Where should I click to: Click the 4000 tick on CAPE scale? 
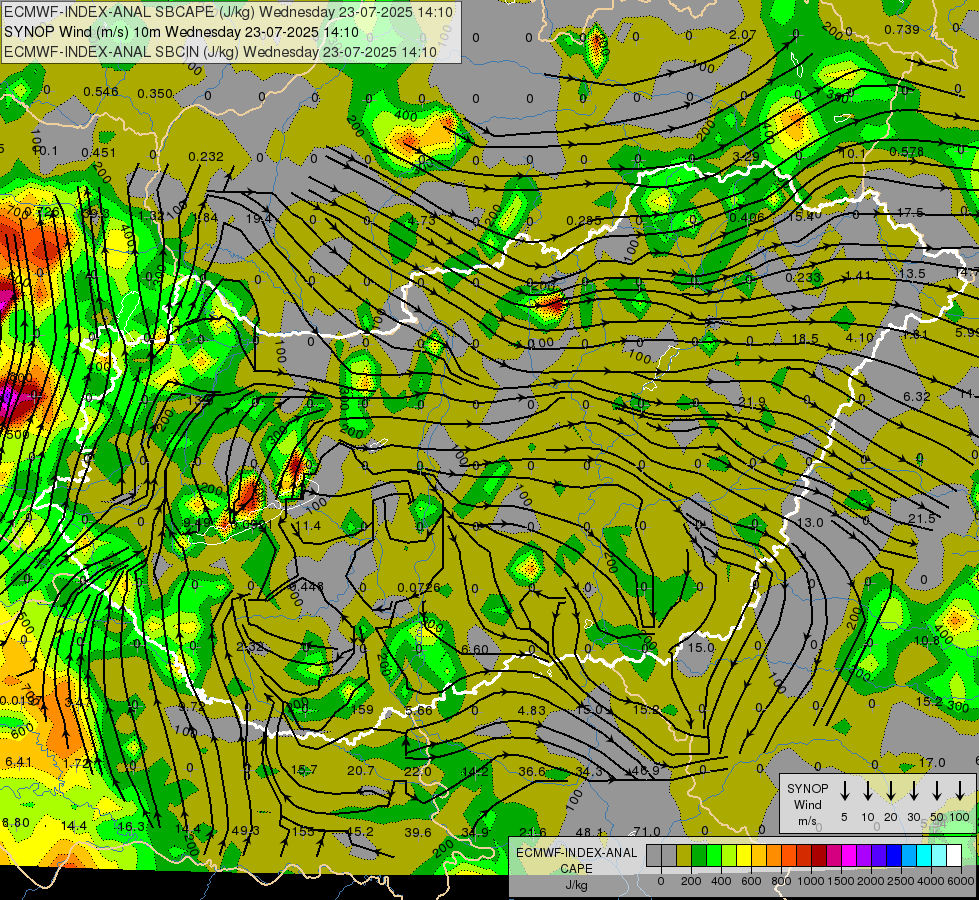[x=931, y=881]
